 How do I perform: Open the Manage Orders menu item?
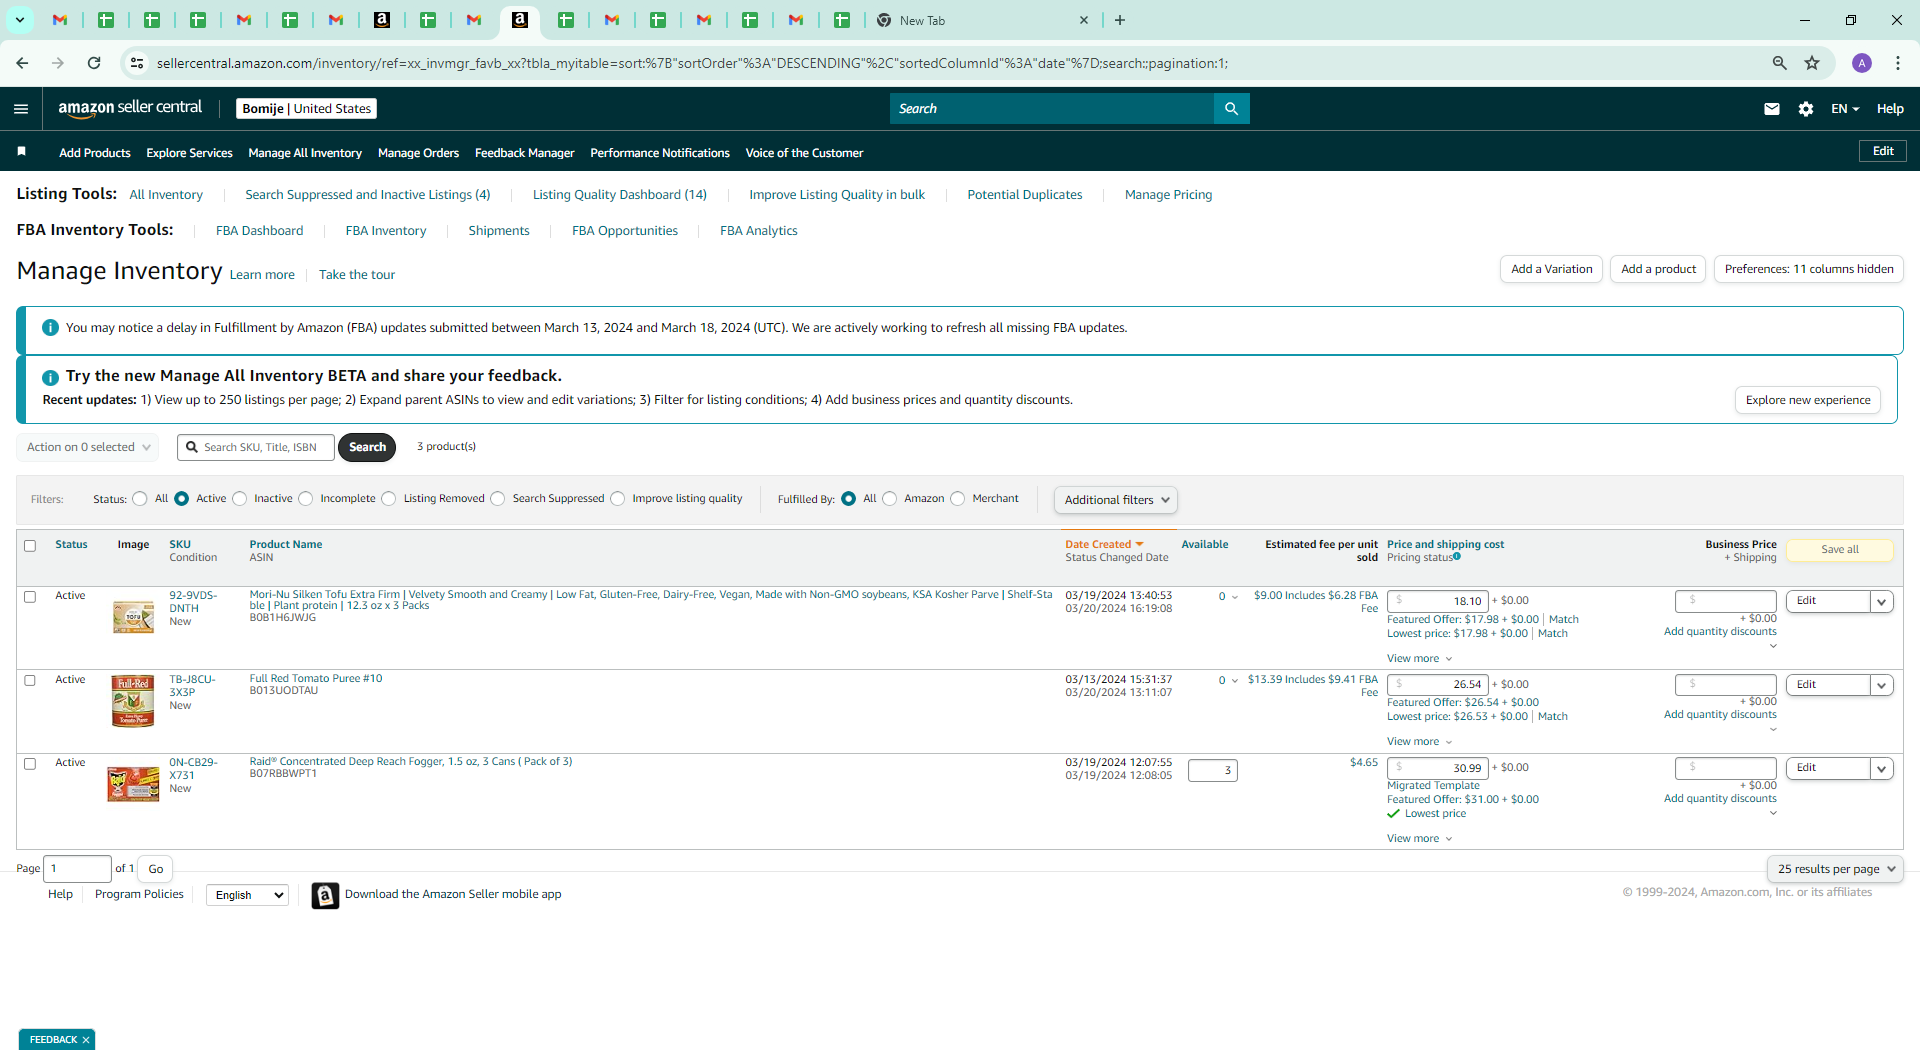click(418, 153)
